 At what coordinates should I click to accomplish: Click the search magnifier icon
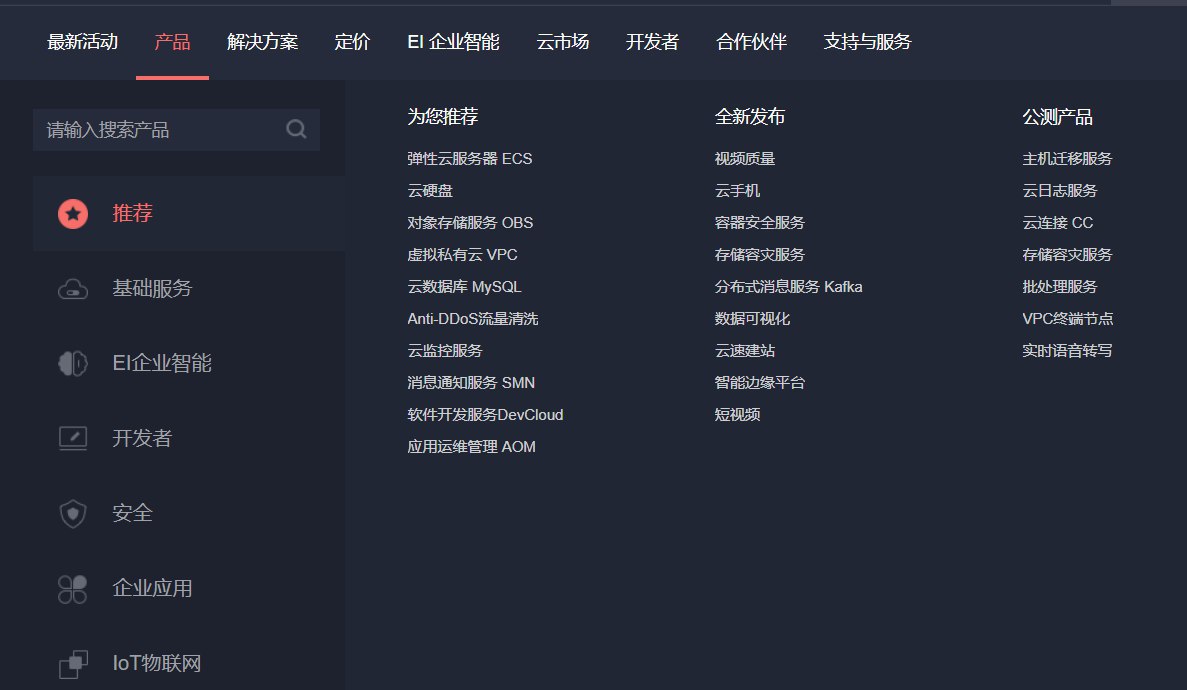tap(296, 129)
